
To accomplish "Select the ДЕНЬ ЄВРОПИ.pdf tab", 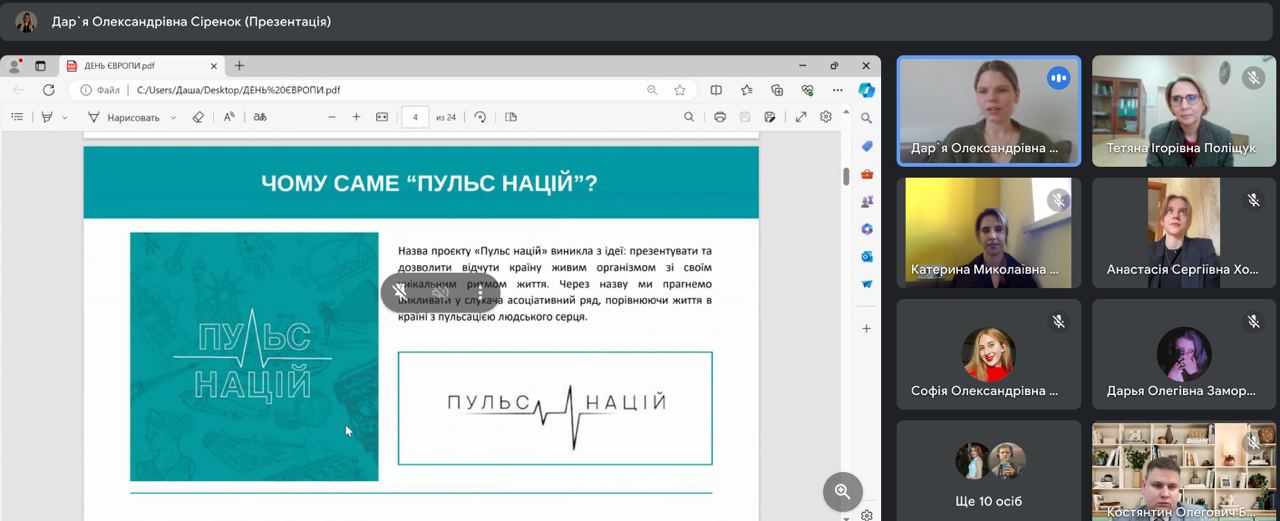I will [x=140, y=66].
